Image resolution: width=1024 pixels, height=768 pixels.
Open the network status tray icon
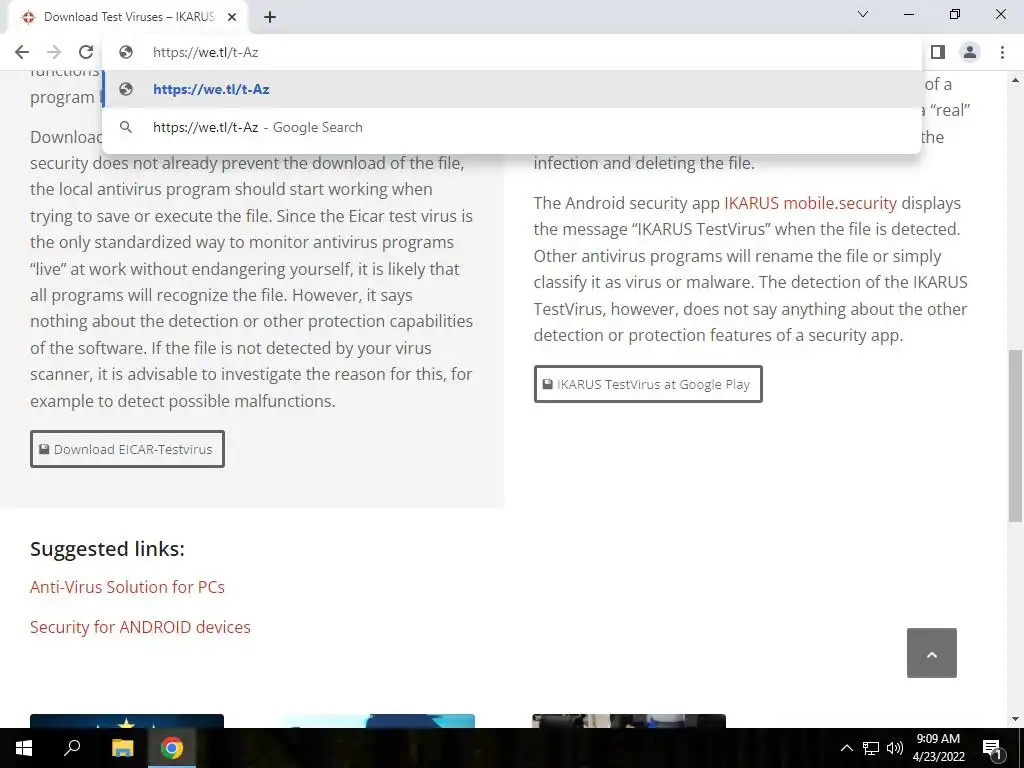pyautogui.click(x=871, y=748)
